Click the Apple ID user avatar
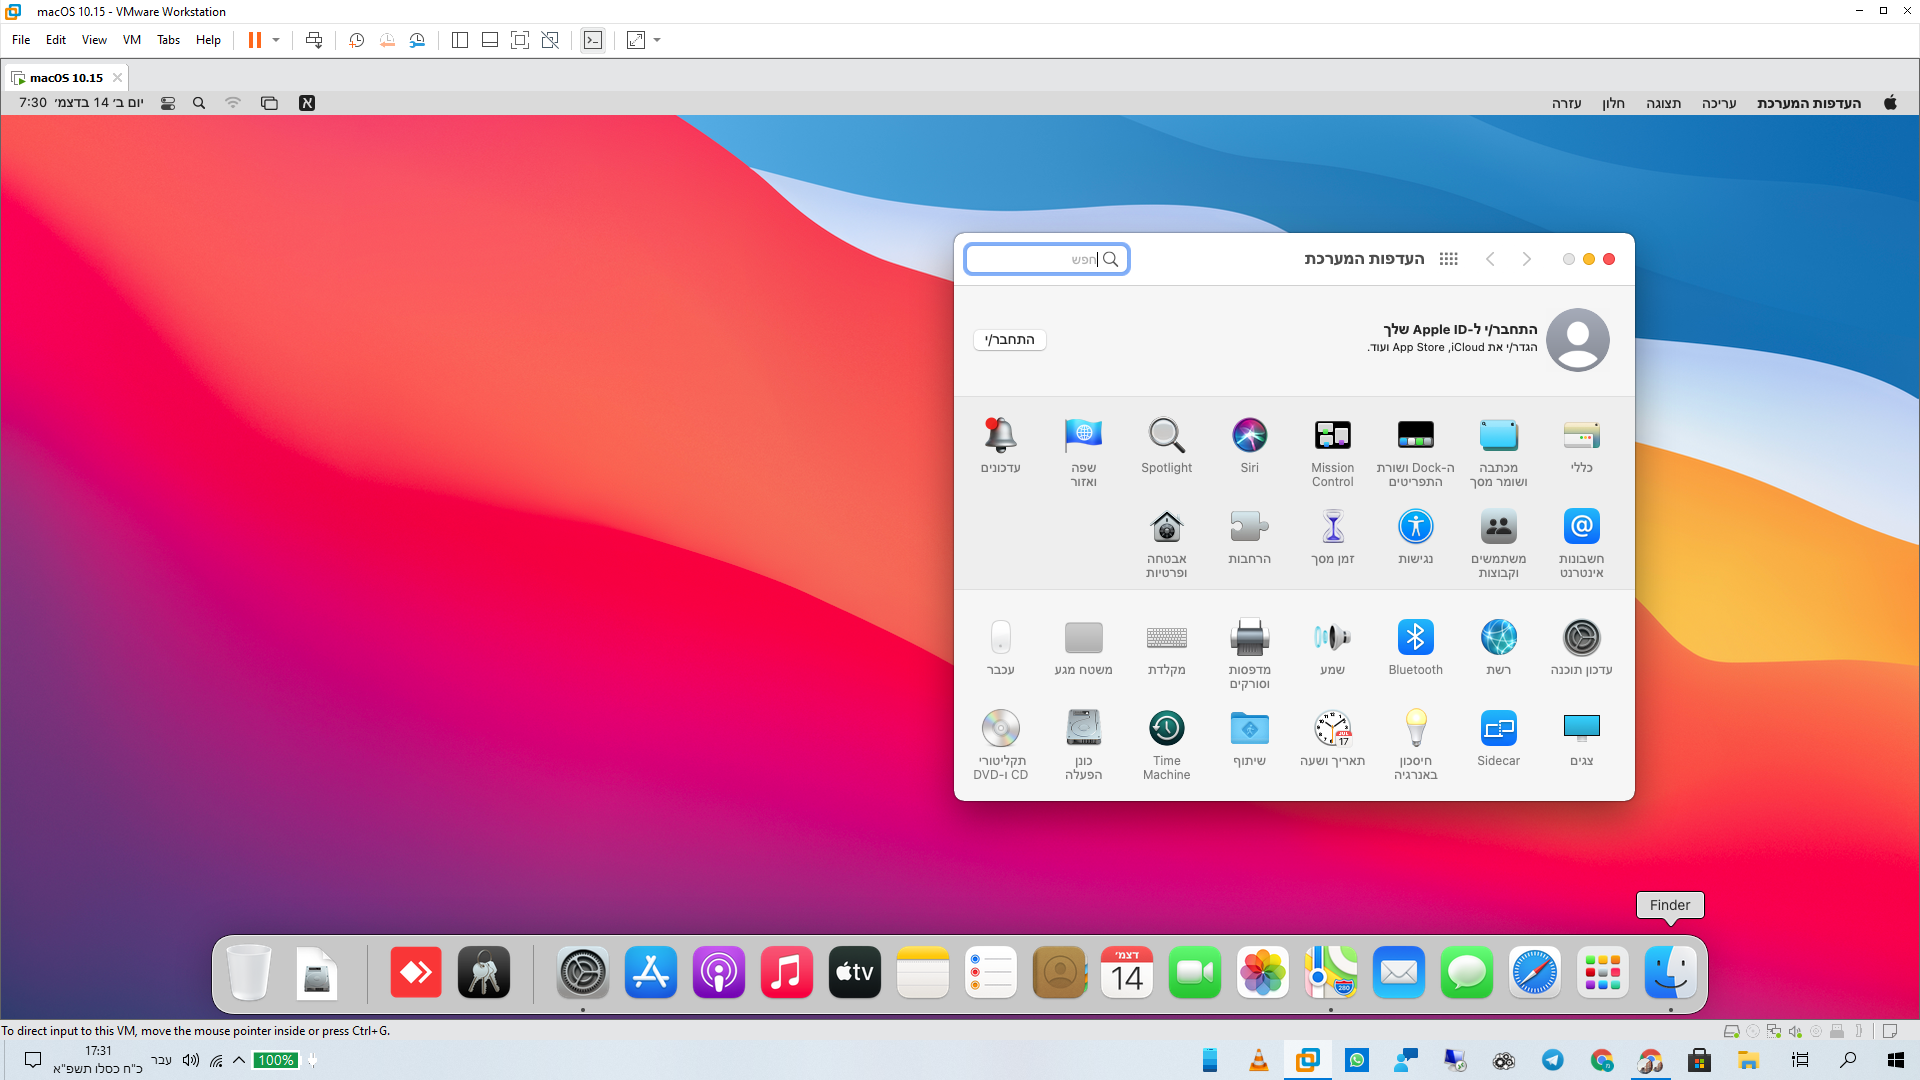1920x1080 pixels. click(x=1577, y=340)
